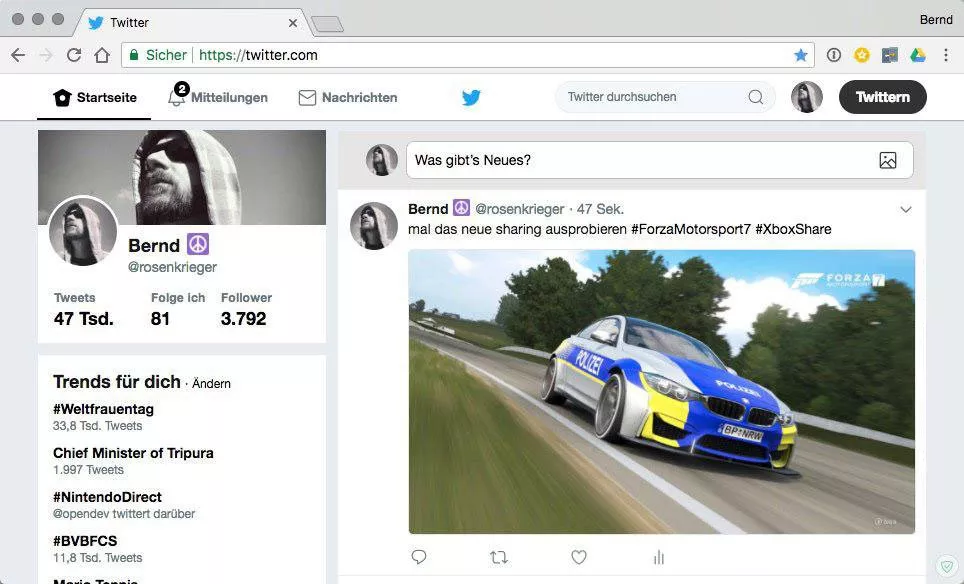Close the Twitter browser tab
This screenshot has width=964, height=584.
pyautogui.click(x=293, y=23)
